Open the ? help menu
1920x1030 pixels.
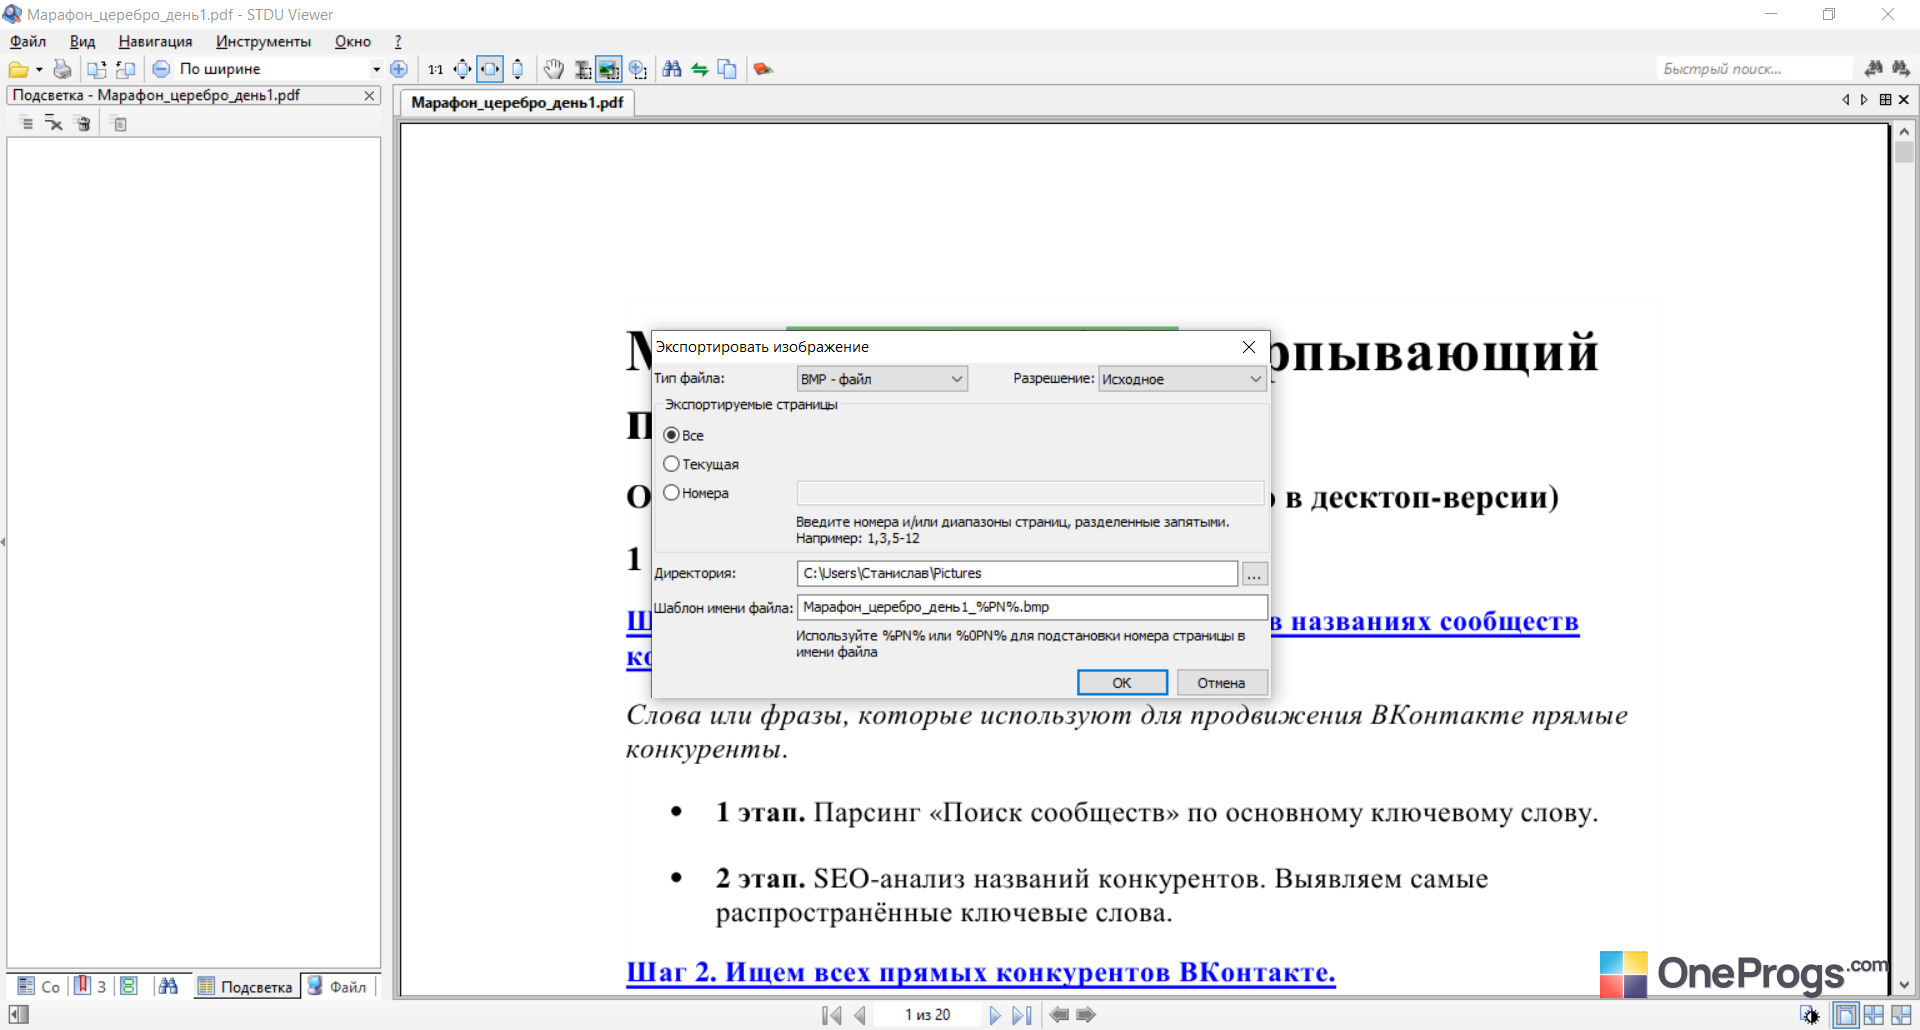point(398,41)
